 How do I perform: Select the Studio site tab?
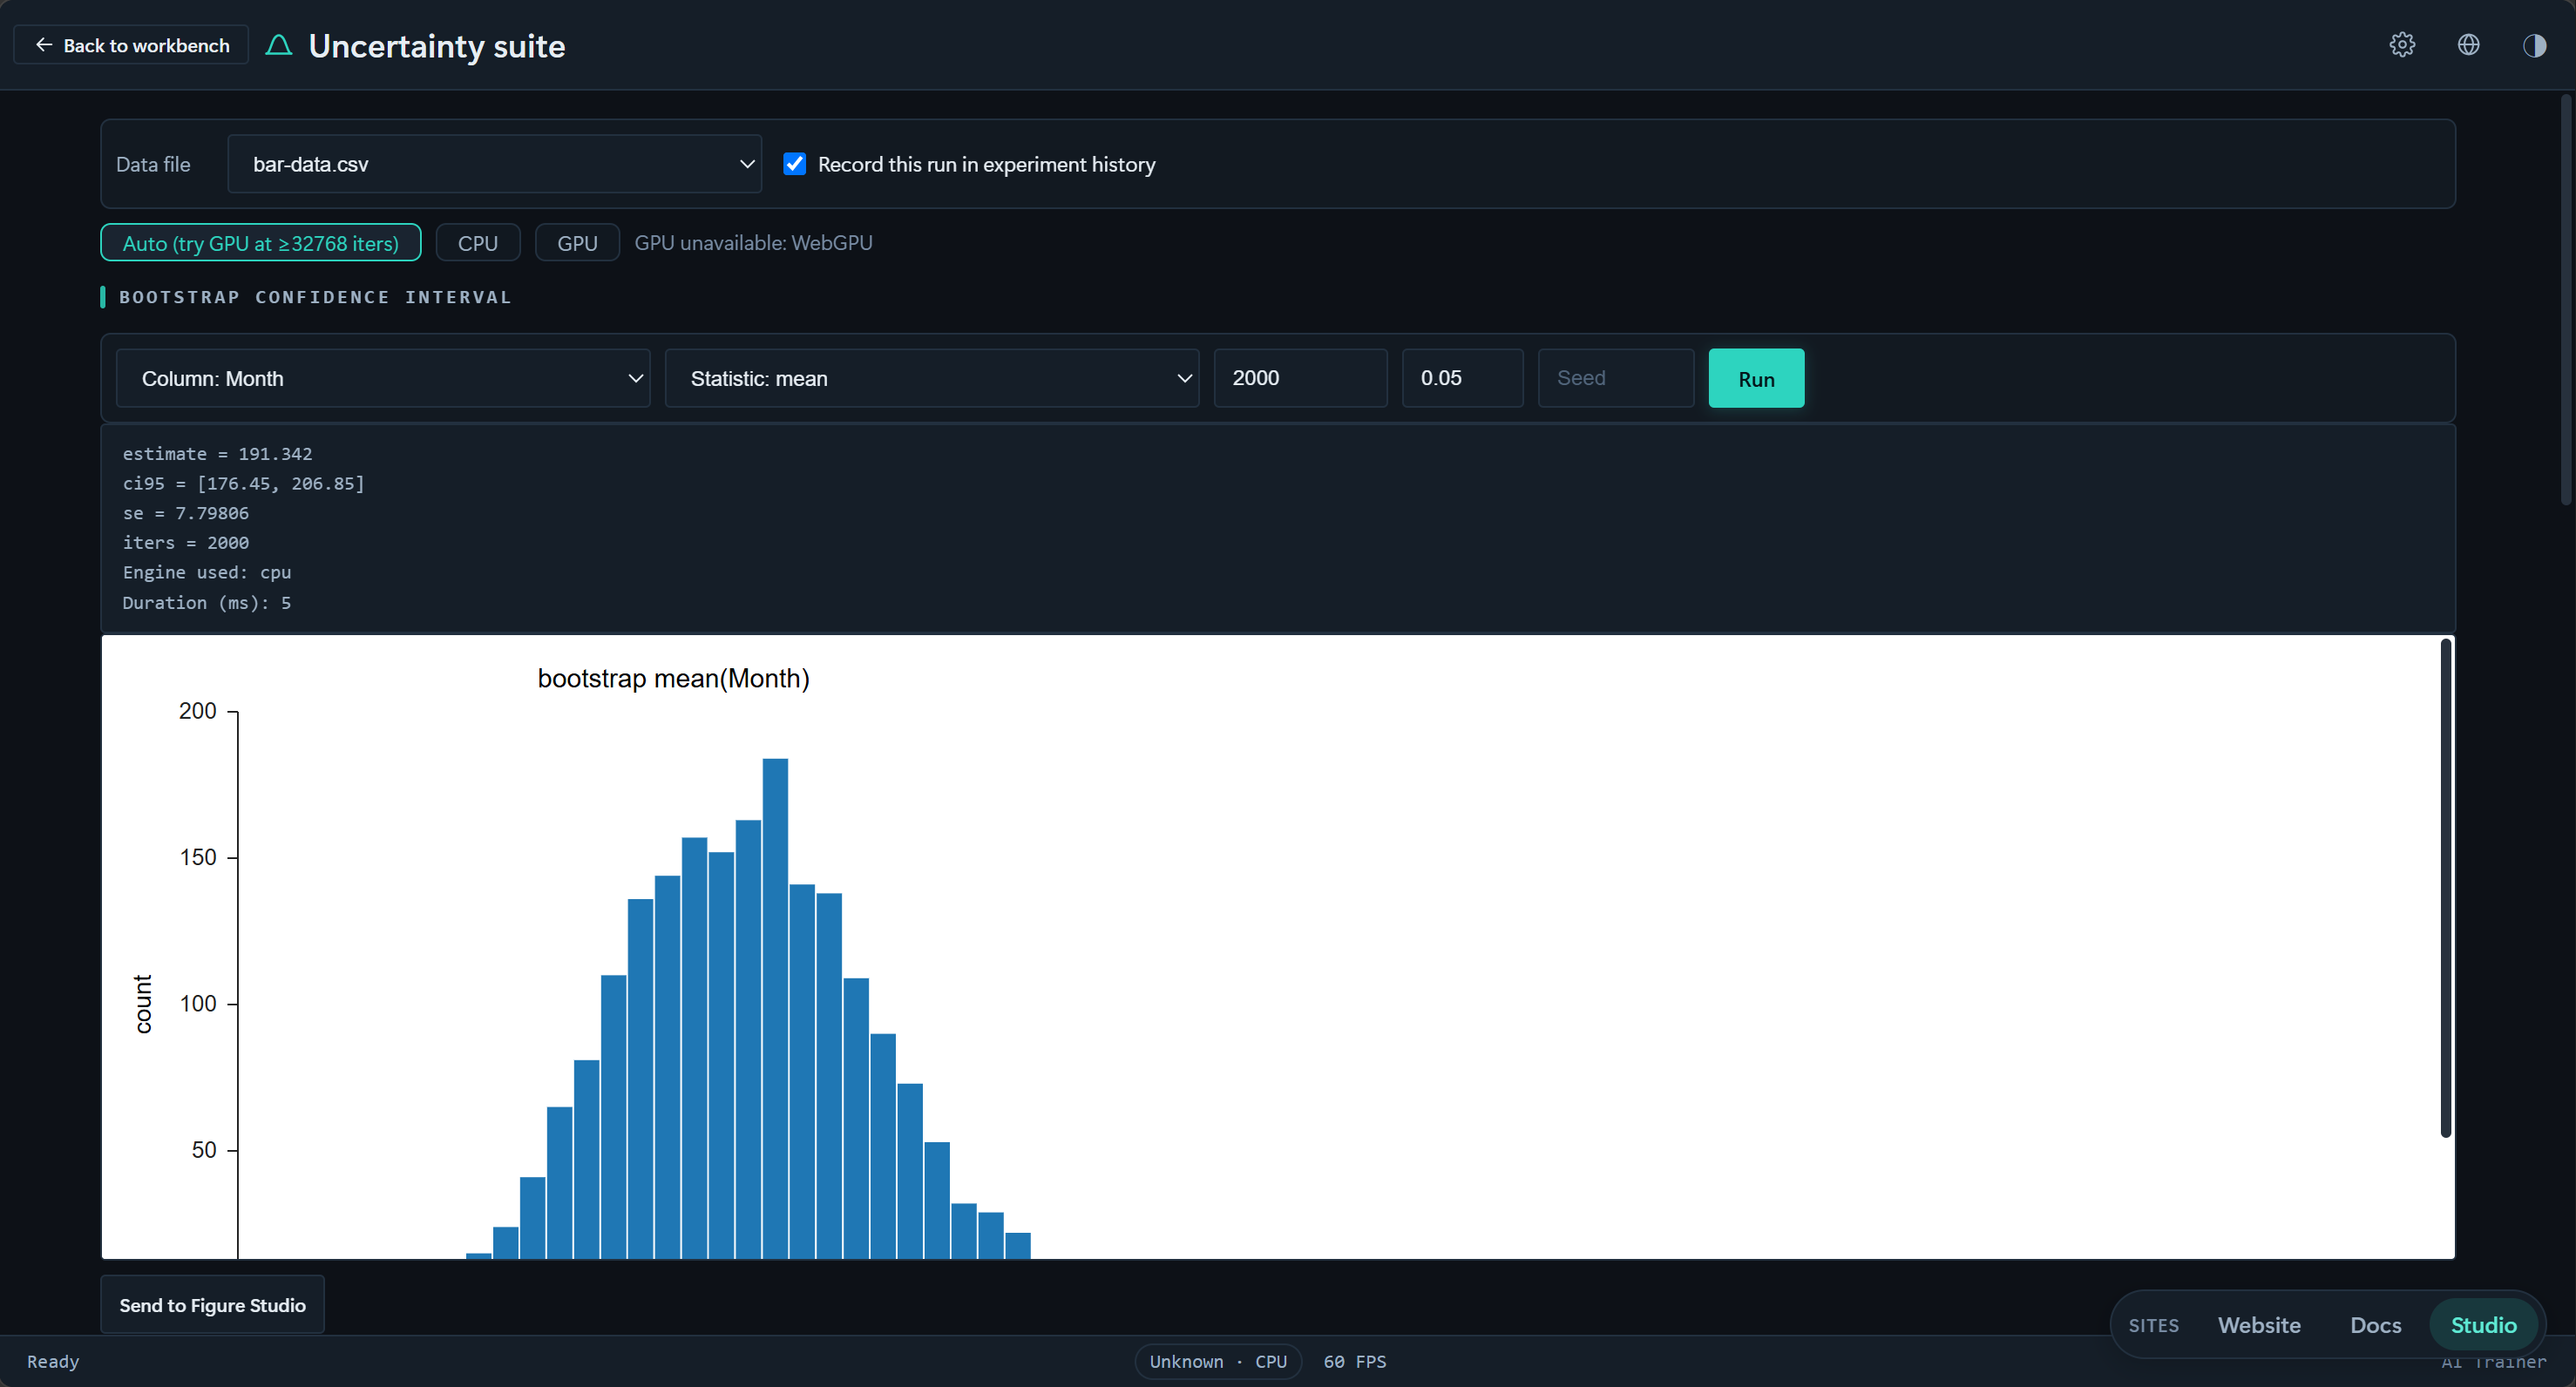[2483, 1325]
